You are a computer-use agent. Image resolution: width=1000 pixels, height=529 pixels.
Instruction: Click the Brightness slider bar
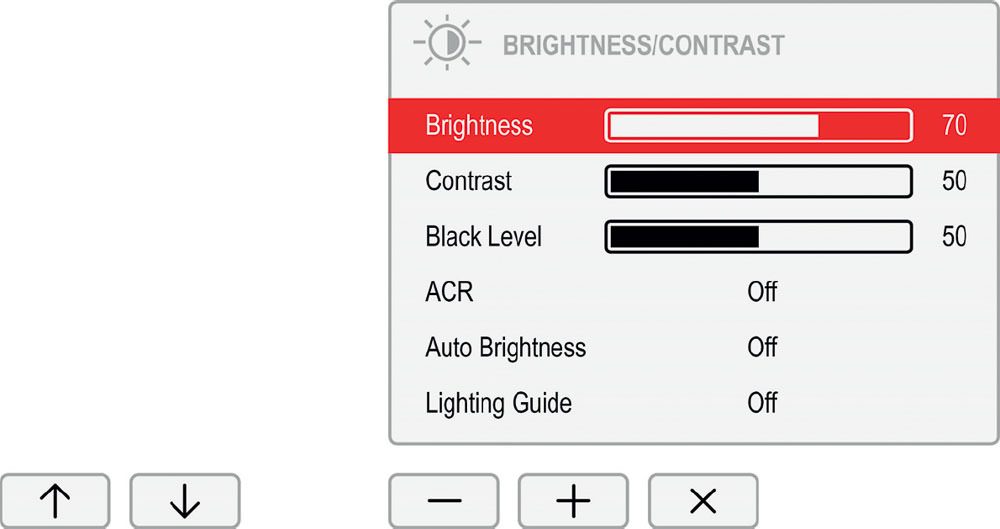coord(758,126)
